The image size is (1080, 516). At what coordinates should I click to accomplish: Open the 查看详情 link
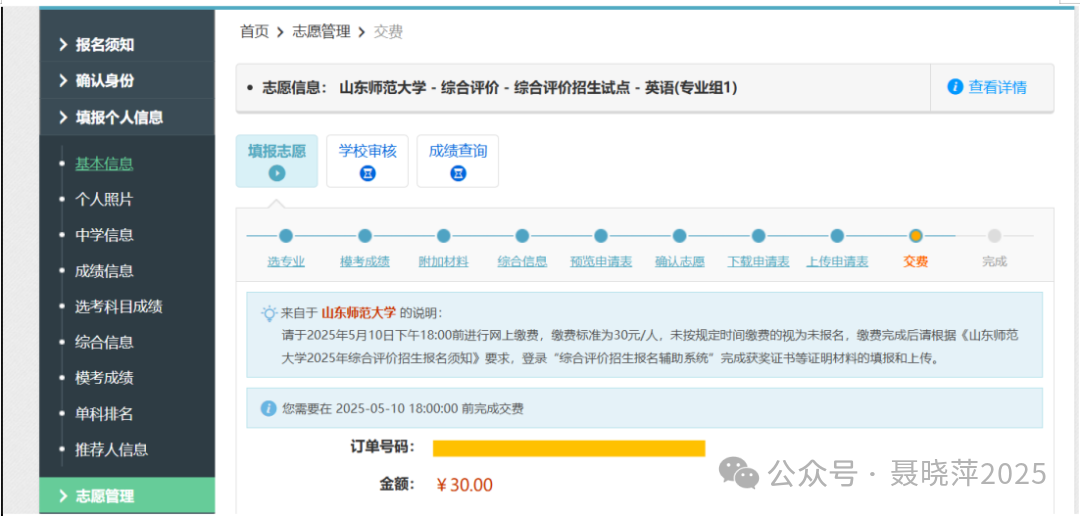click(x=997, y=87)
